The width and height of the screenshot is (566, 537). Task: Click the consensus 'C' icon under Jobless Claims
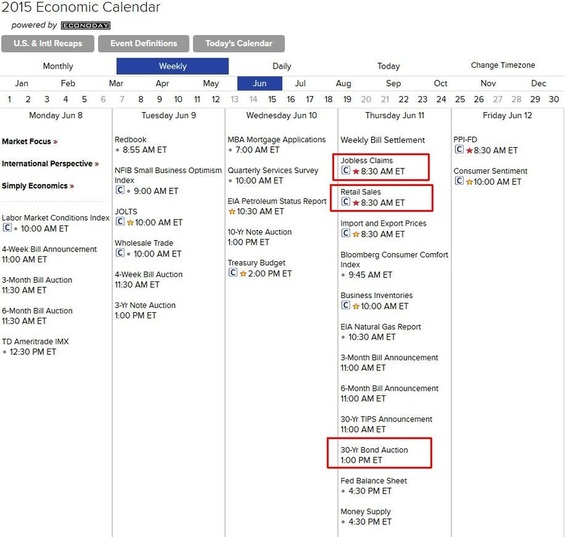coord(345,170)
